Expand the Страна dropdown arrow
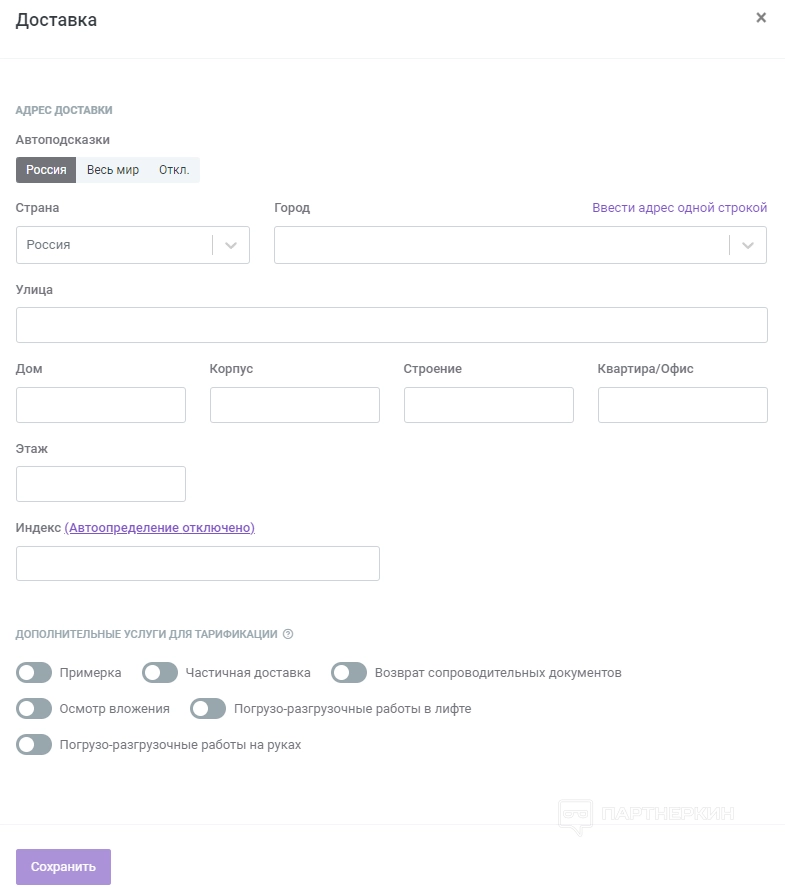The image size is (785, 888). (231, 245)
